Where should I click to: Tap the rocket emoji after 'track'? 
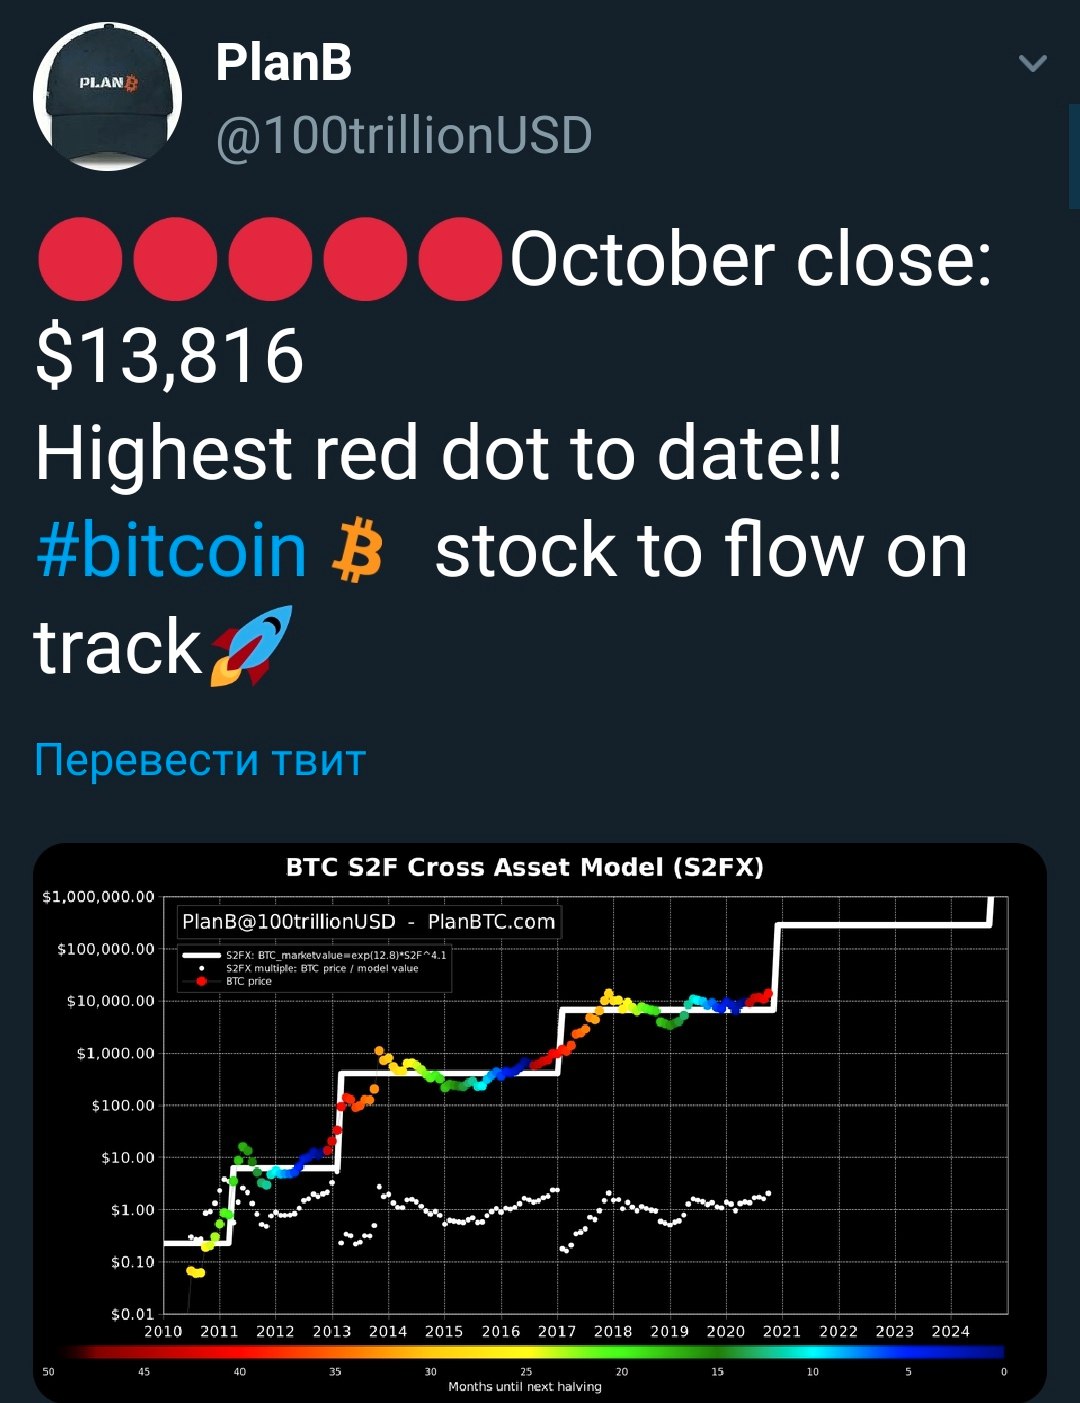(x=252, y=645)
